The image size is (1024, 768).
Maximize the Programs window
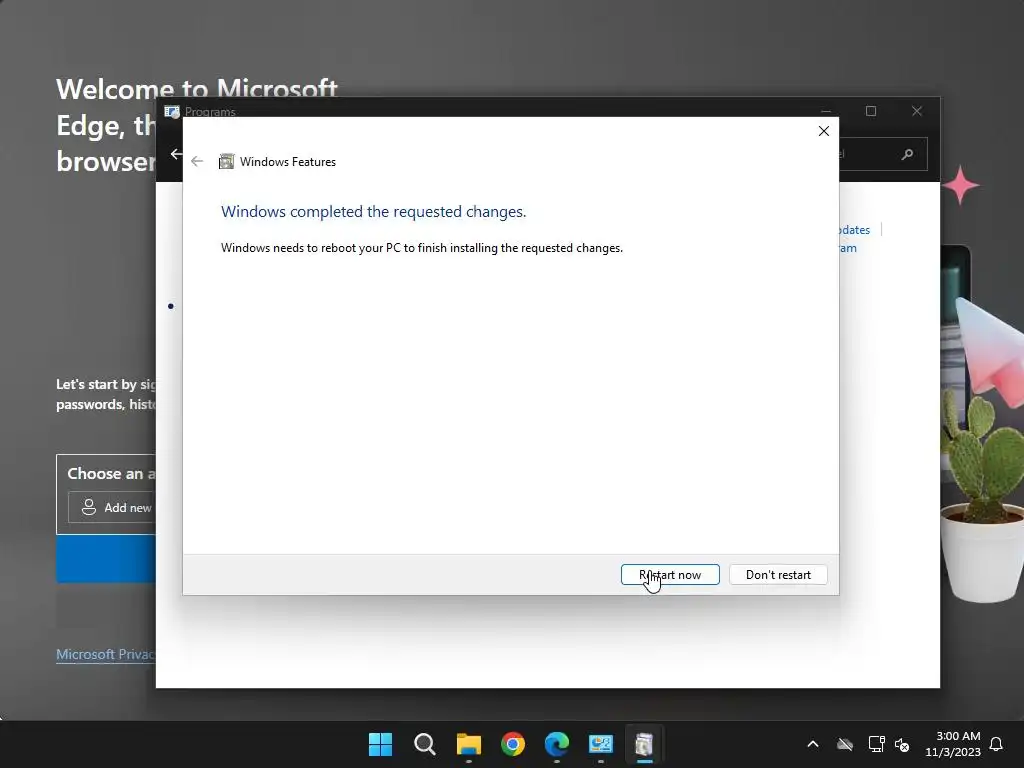coord(871,111)
